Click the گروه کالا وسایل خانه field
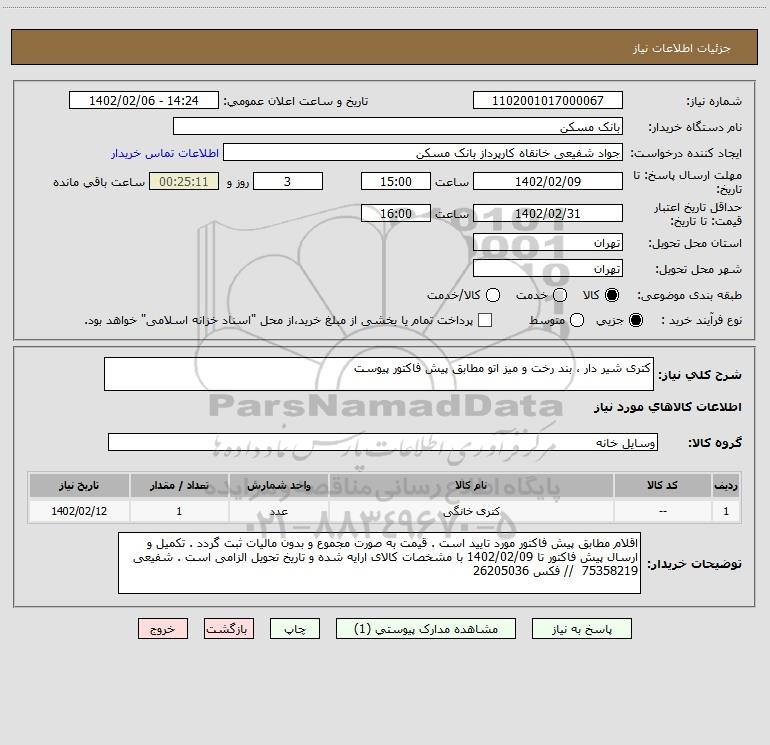The height and width of the screenshot is (745, 770). (x=383, y=442)
